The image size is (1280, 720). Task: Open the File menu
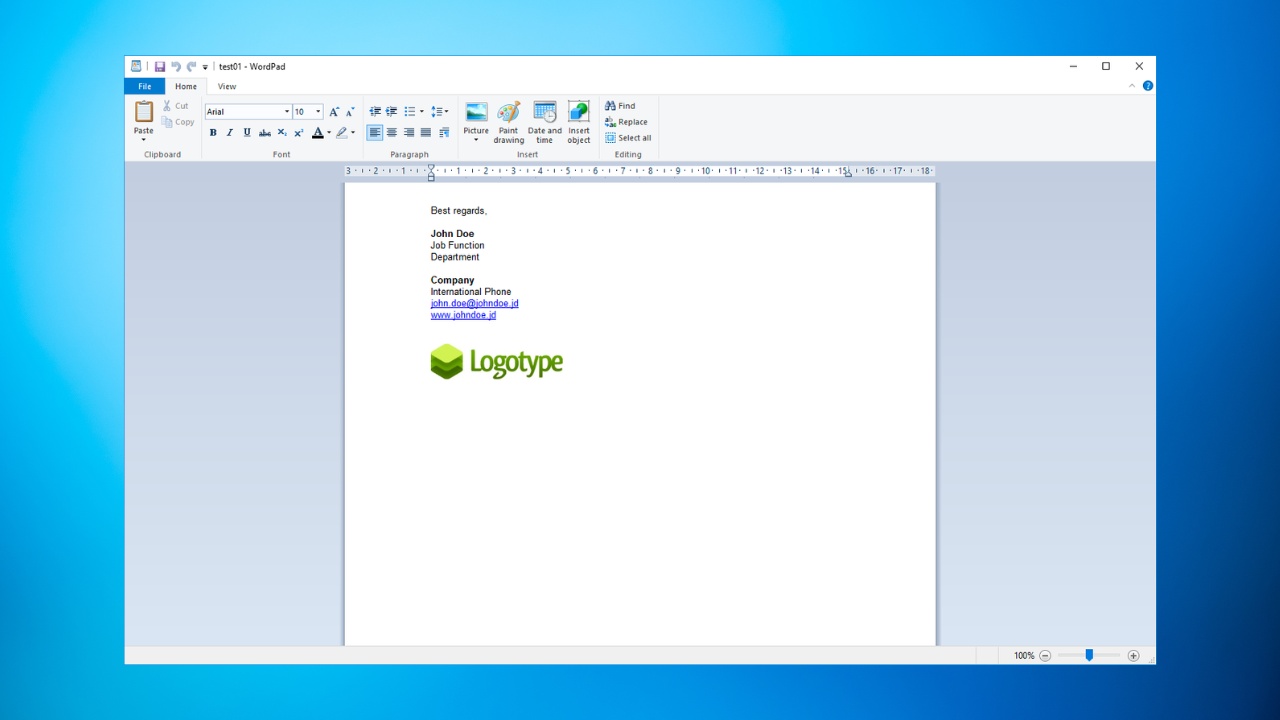(145, 87)
